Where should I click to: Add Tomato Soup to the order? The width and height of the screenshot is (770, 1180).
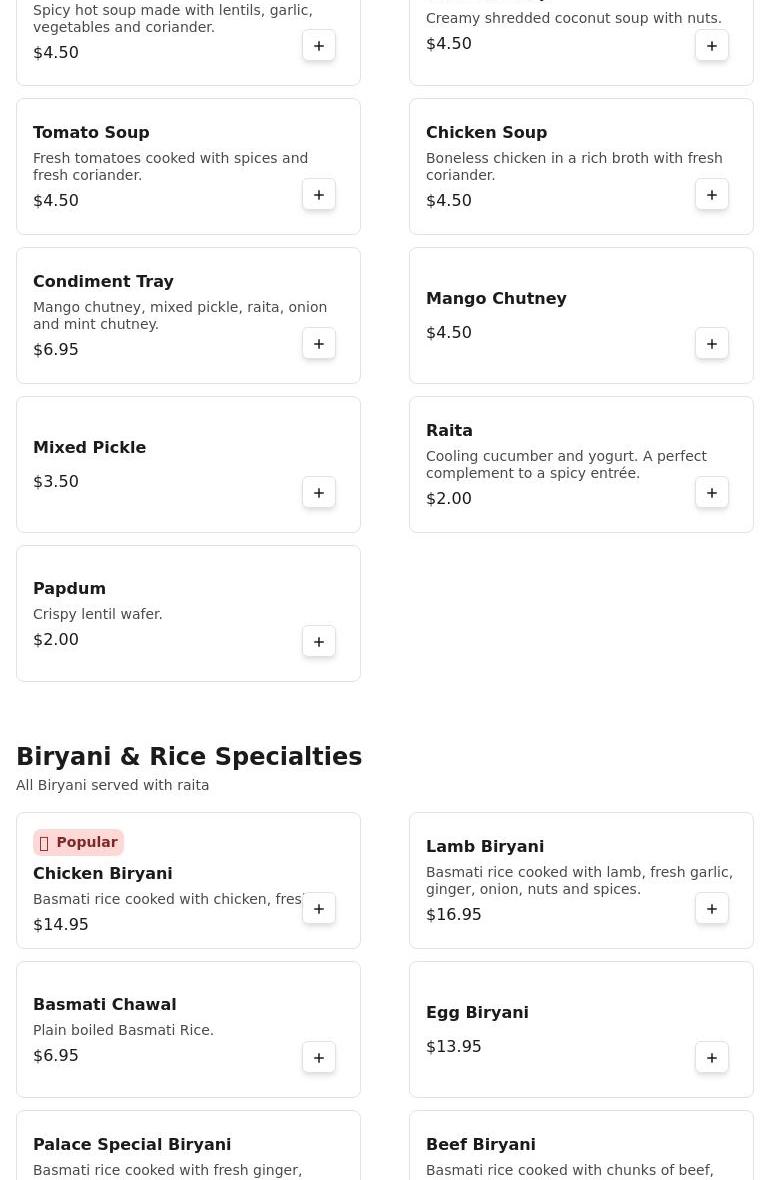pyautogui.click(x=319, y=195)
